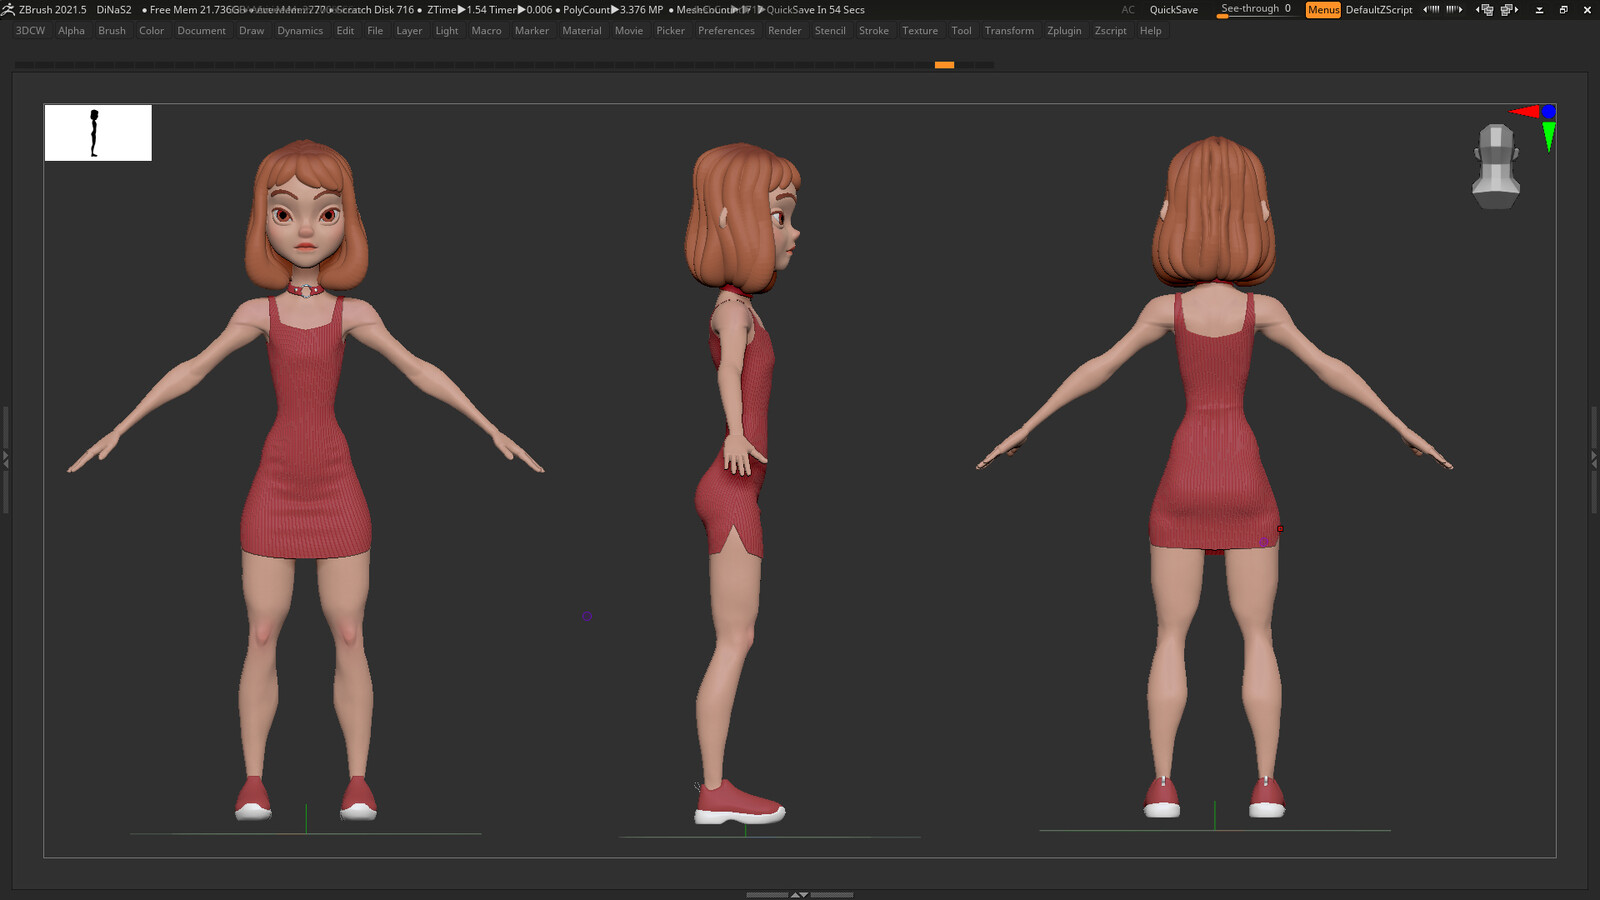Open the Transform menu
Viewport: 1600px width, 900px height.
pos(1009,31)
